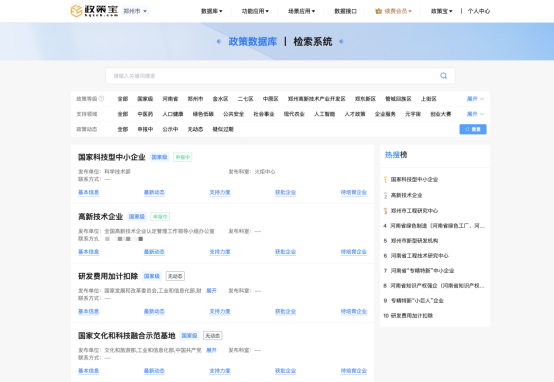Open 河南省工程技术研究中心 in 热搜榜
The width and height of the screenshot is (554, 382).
pyautogui.click(x=419, y=255)
